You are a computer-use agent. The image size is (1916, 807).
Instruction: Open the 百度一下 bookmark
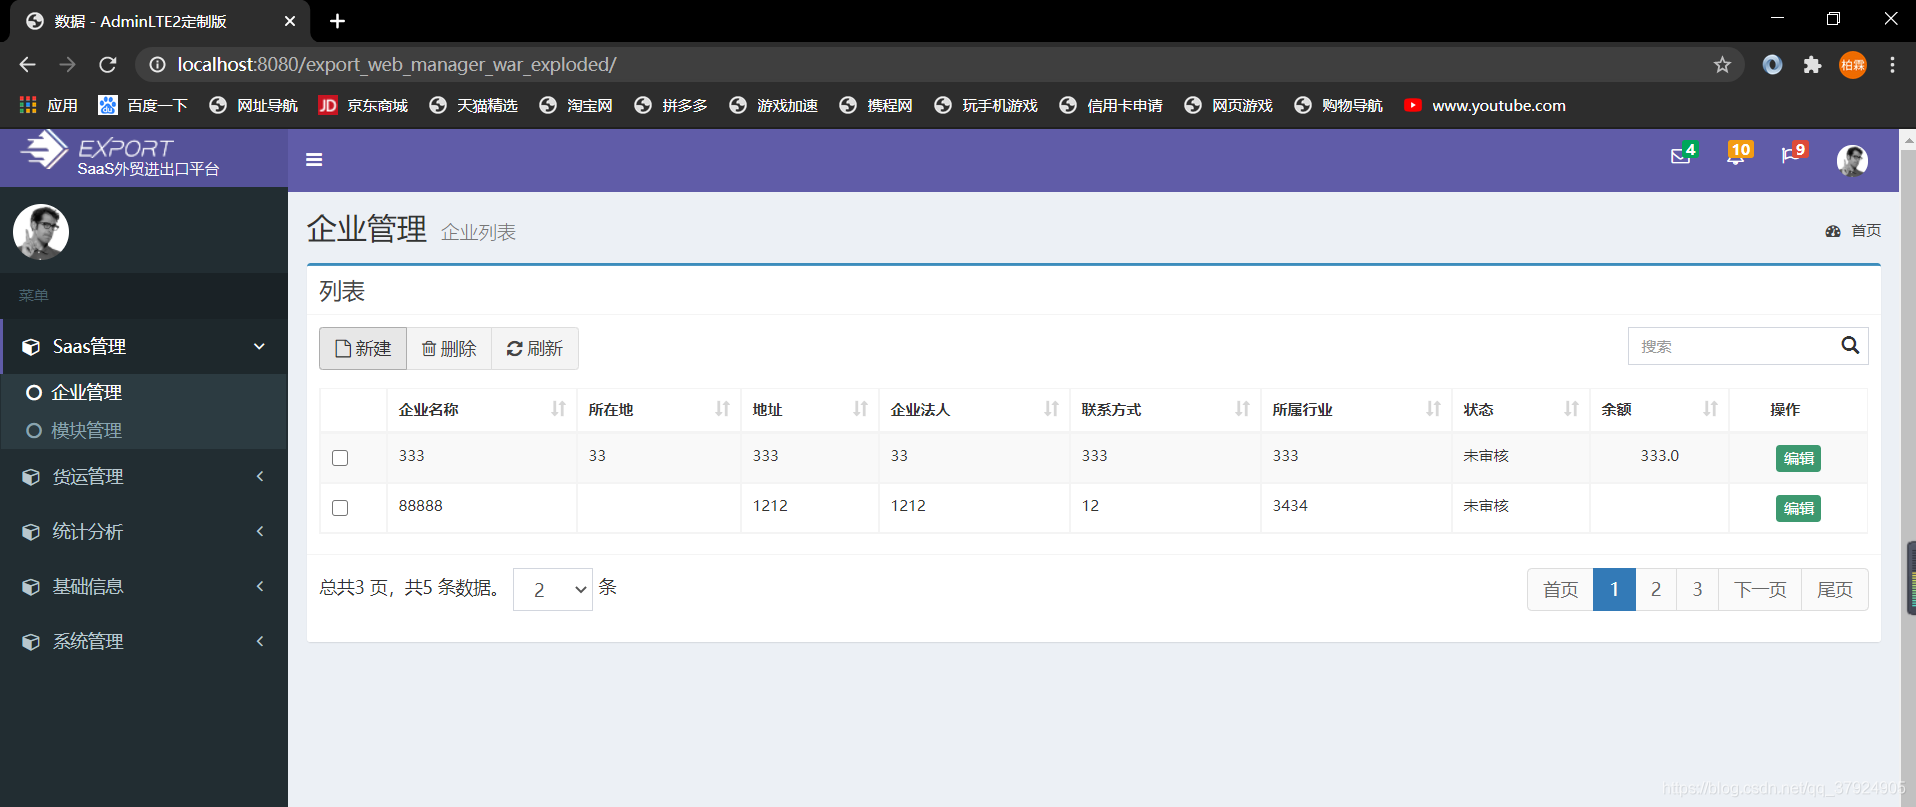tap(143, 105)
